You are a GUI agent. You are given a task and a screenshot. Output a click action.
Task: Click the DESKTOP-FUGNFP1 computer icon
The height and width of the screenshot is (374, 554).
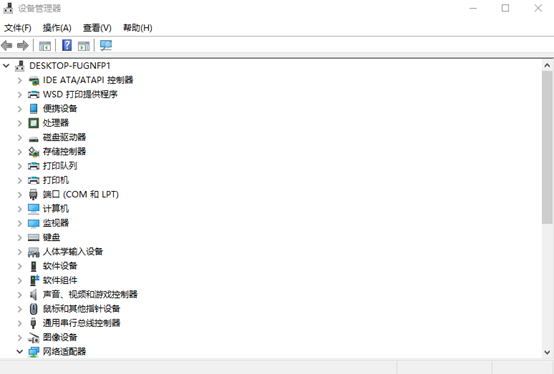click(x=20, y=66)
